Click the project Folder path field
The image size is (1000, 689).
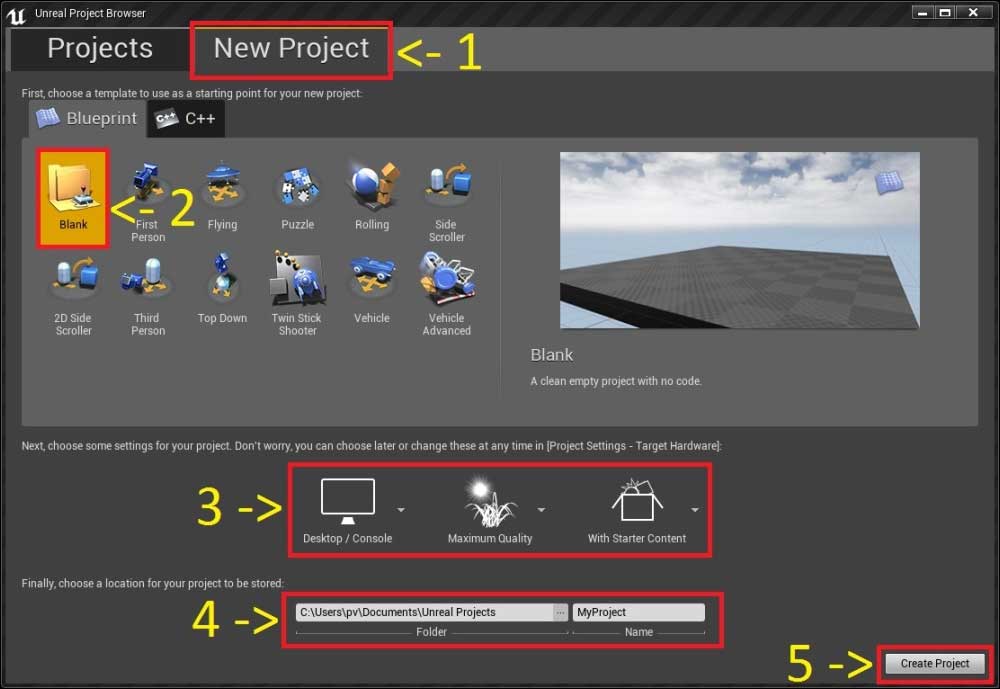click(x=424, y=612)
